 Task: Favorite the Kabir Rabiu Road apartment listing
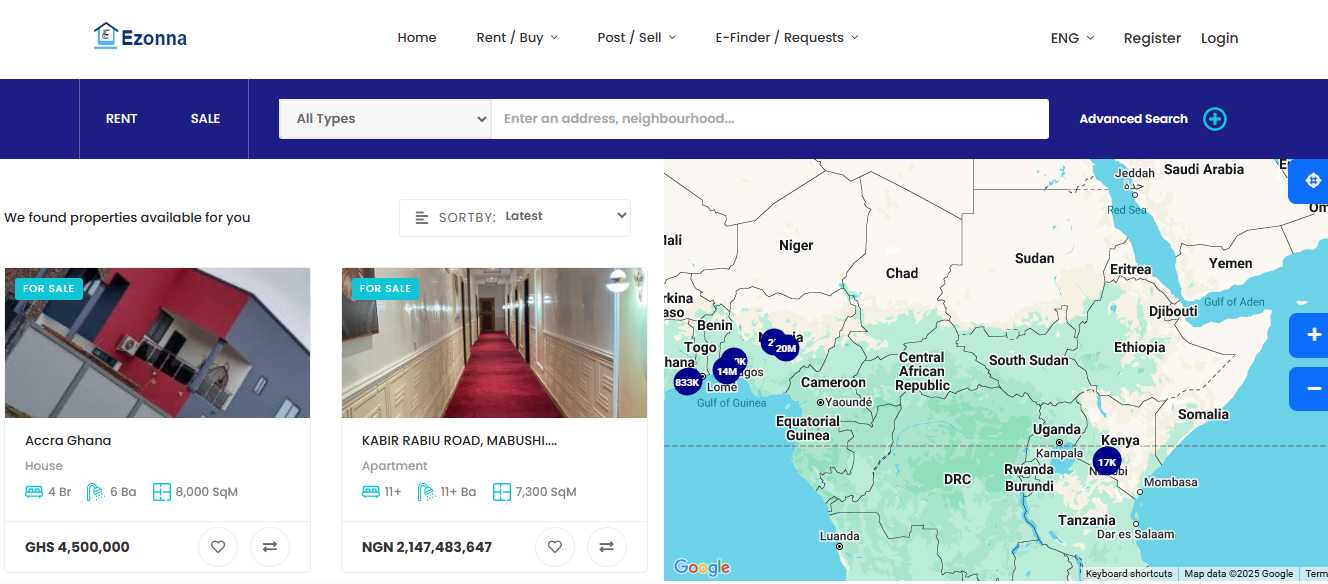coord(555,547)
